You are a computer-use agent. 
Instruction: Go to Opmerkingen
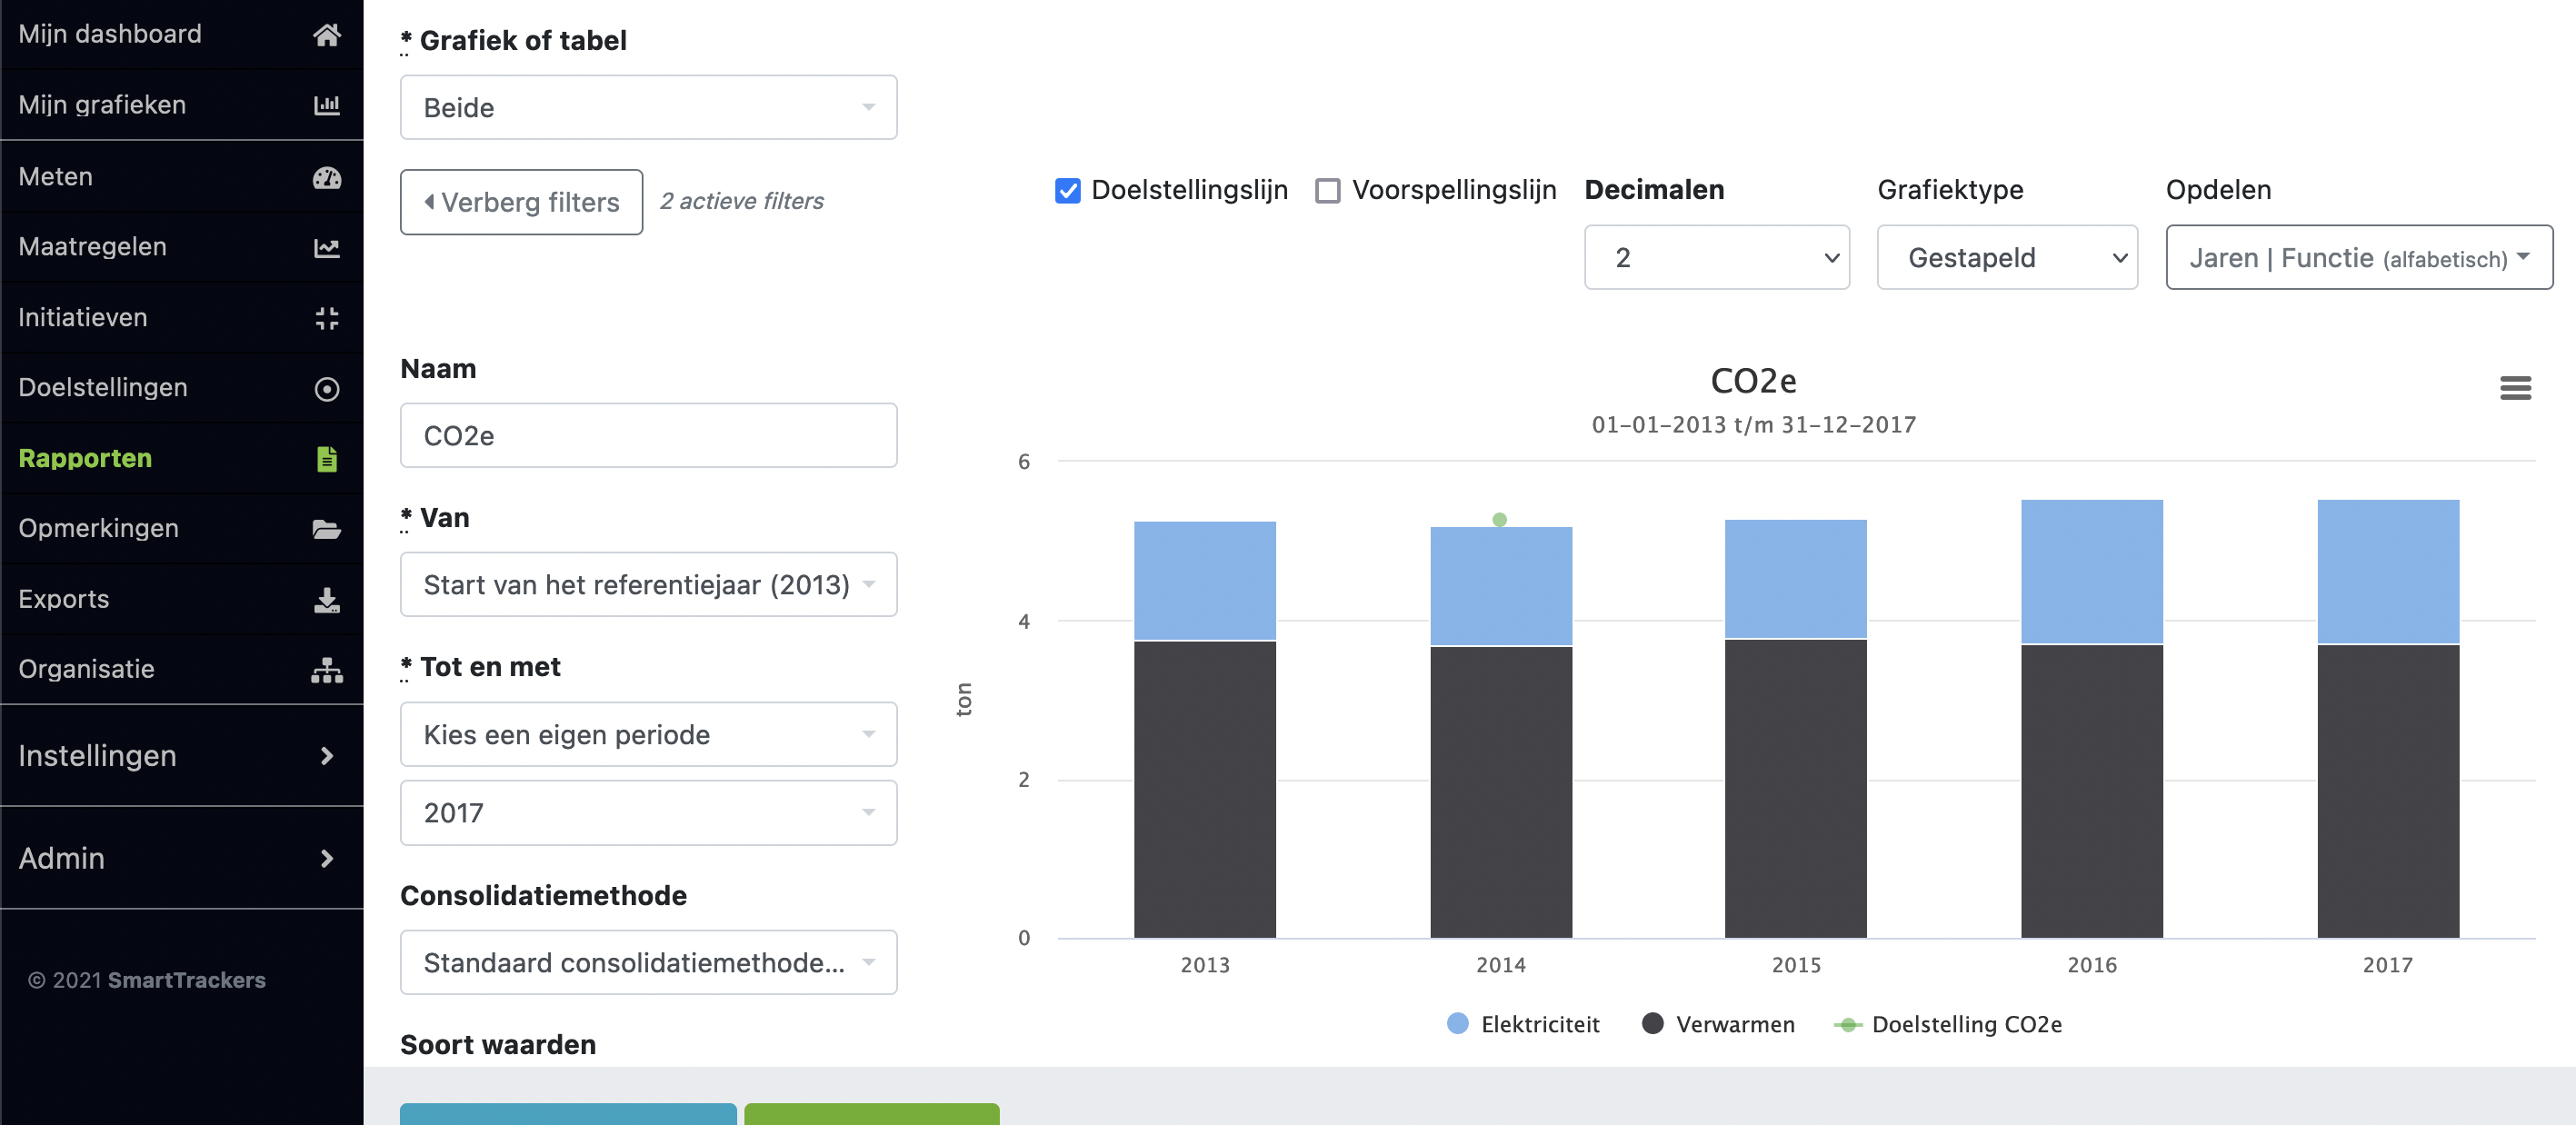coord(182,529)
